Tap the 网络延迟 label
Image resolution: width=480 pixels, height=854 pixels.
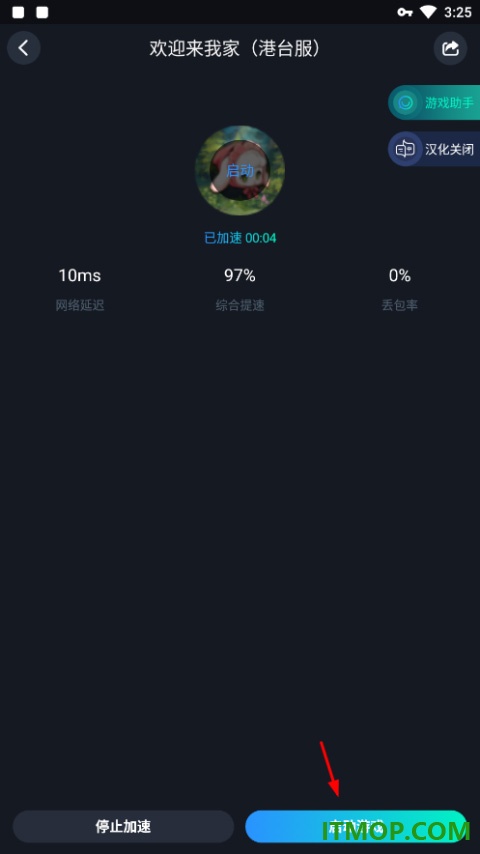pyautogui.click(x=80, y=305)
